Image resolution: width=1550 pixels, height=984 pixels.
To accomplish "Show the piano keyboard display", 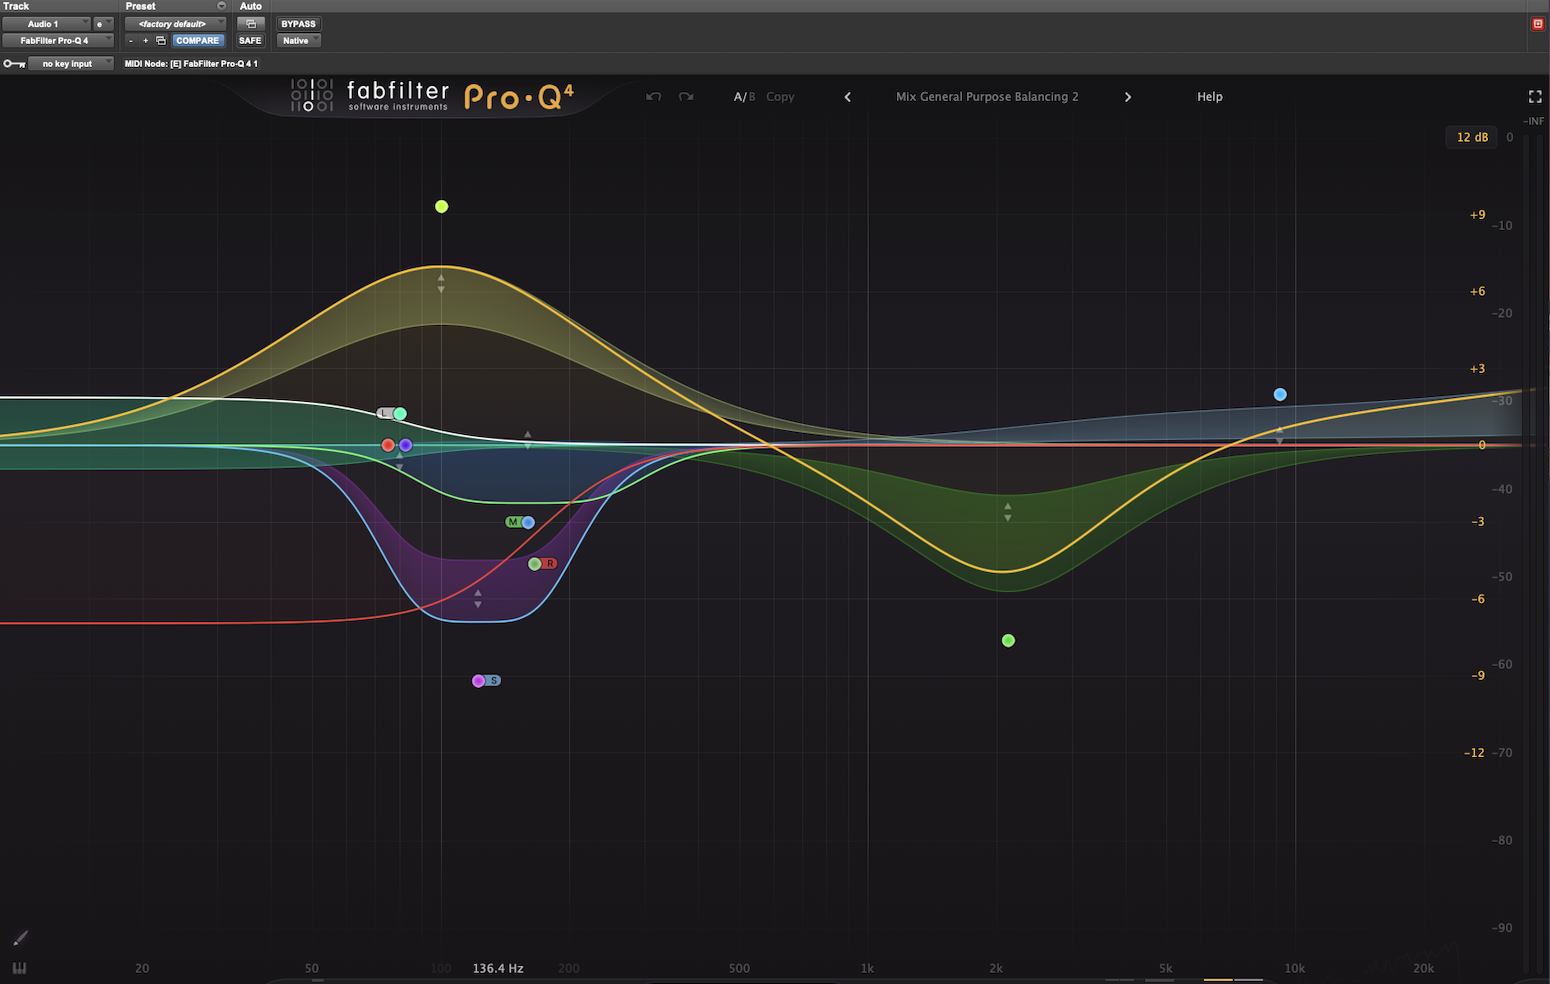I will click(19, 968).
